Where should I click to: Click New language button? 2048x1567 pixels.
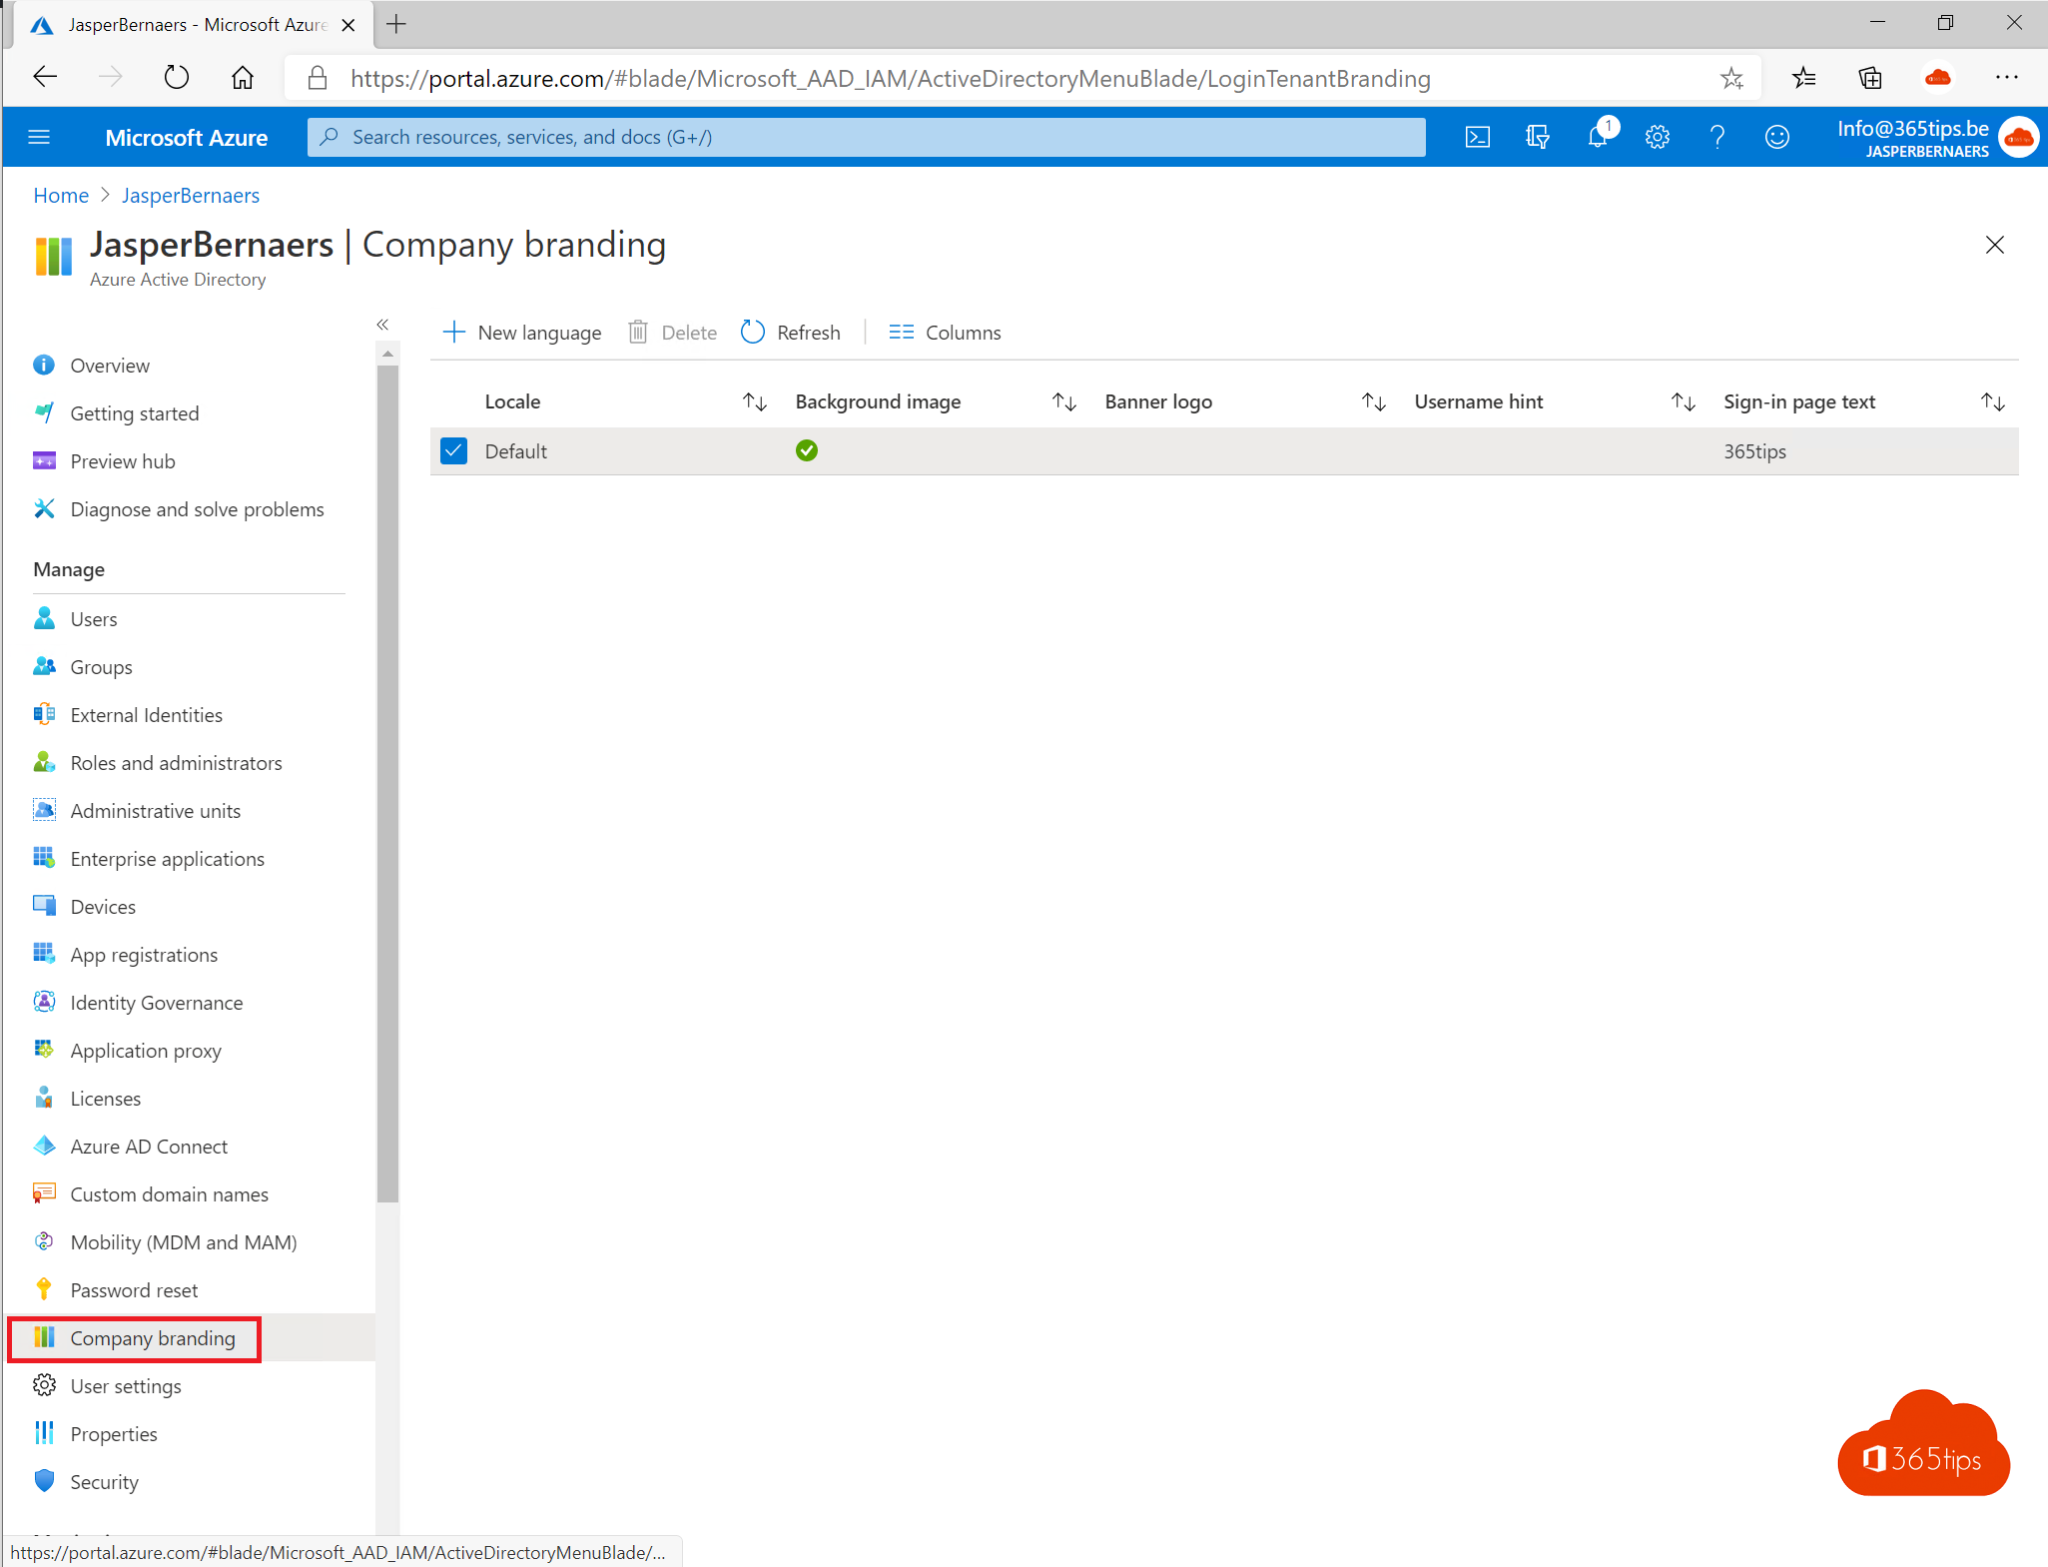pos(522,332)
